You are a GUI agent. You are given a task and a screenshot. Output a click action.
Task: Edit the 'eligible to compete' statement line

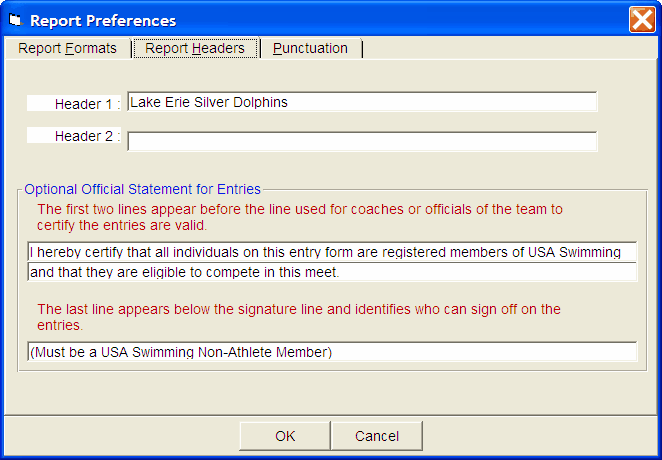point(331,272)
